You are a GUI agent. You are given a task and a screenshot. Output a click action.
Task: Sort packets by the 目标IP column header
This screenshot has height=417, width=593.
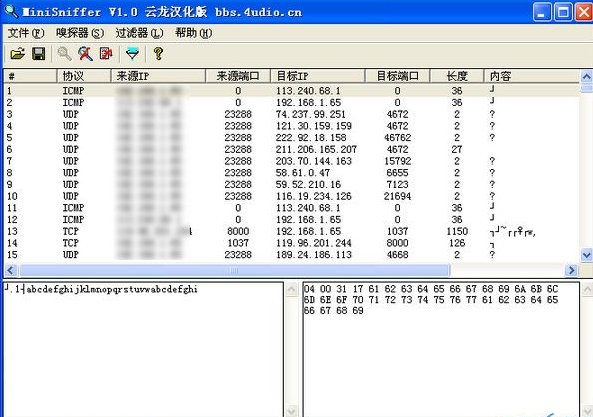[317, 76]
